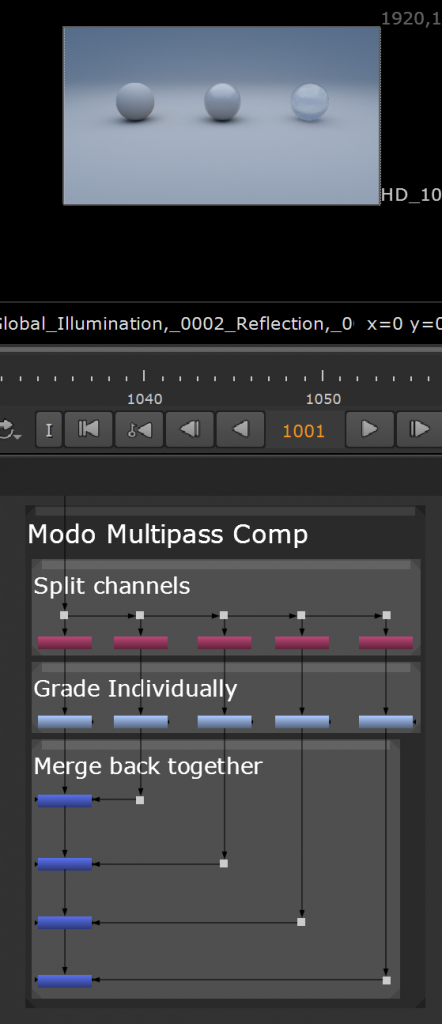The image size is (442, 1024).
Task: Select the first light-blue Grade node
Action: tap(65, 722)
